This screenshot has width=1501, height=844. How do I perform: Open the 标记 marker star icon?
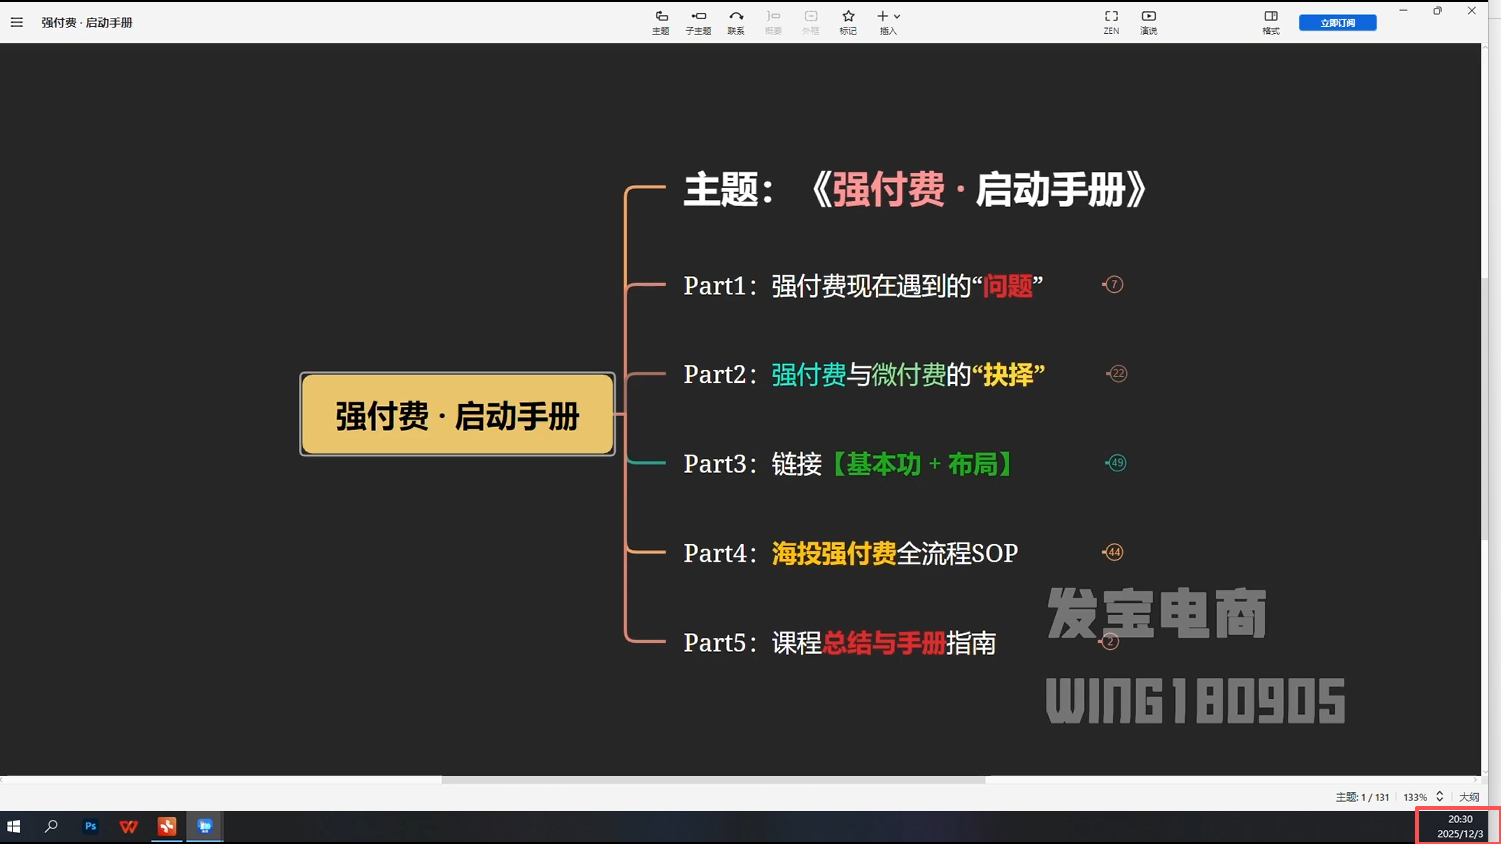point(848,22)
